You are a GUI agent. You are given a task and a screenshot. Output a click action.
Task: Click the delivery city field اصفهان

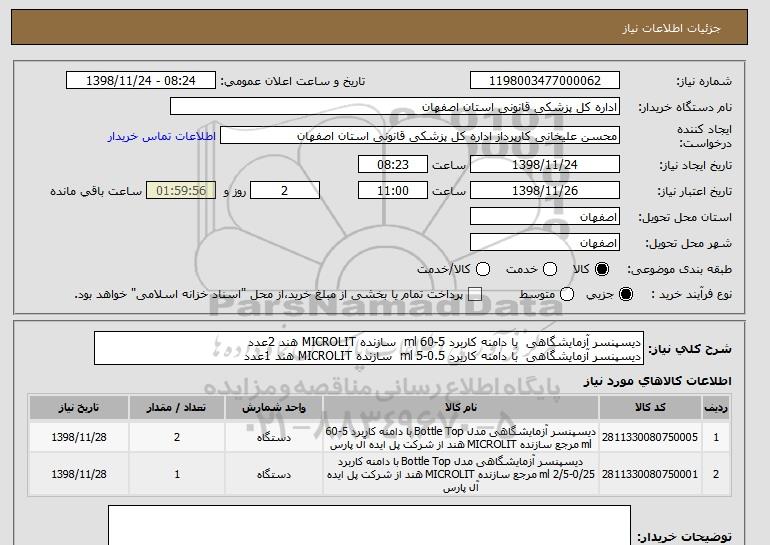coord(545,243)
